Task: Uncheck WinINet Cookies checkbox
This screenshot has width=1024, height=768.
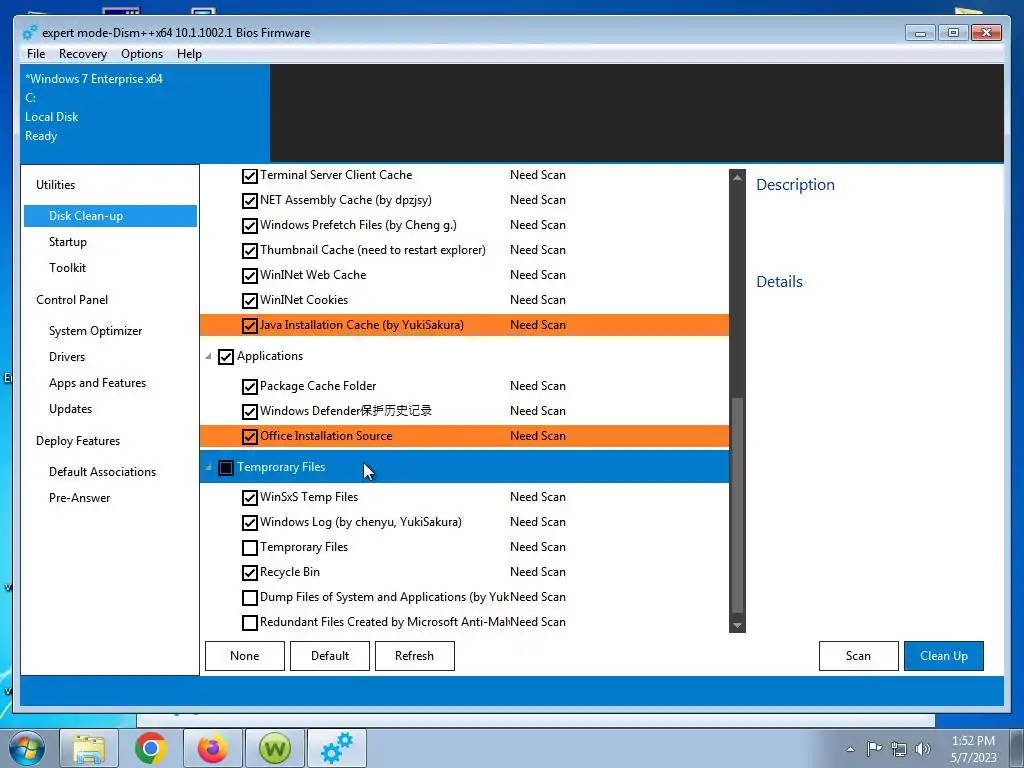Action: 249,300
